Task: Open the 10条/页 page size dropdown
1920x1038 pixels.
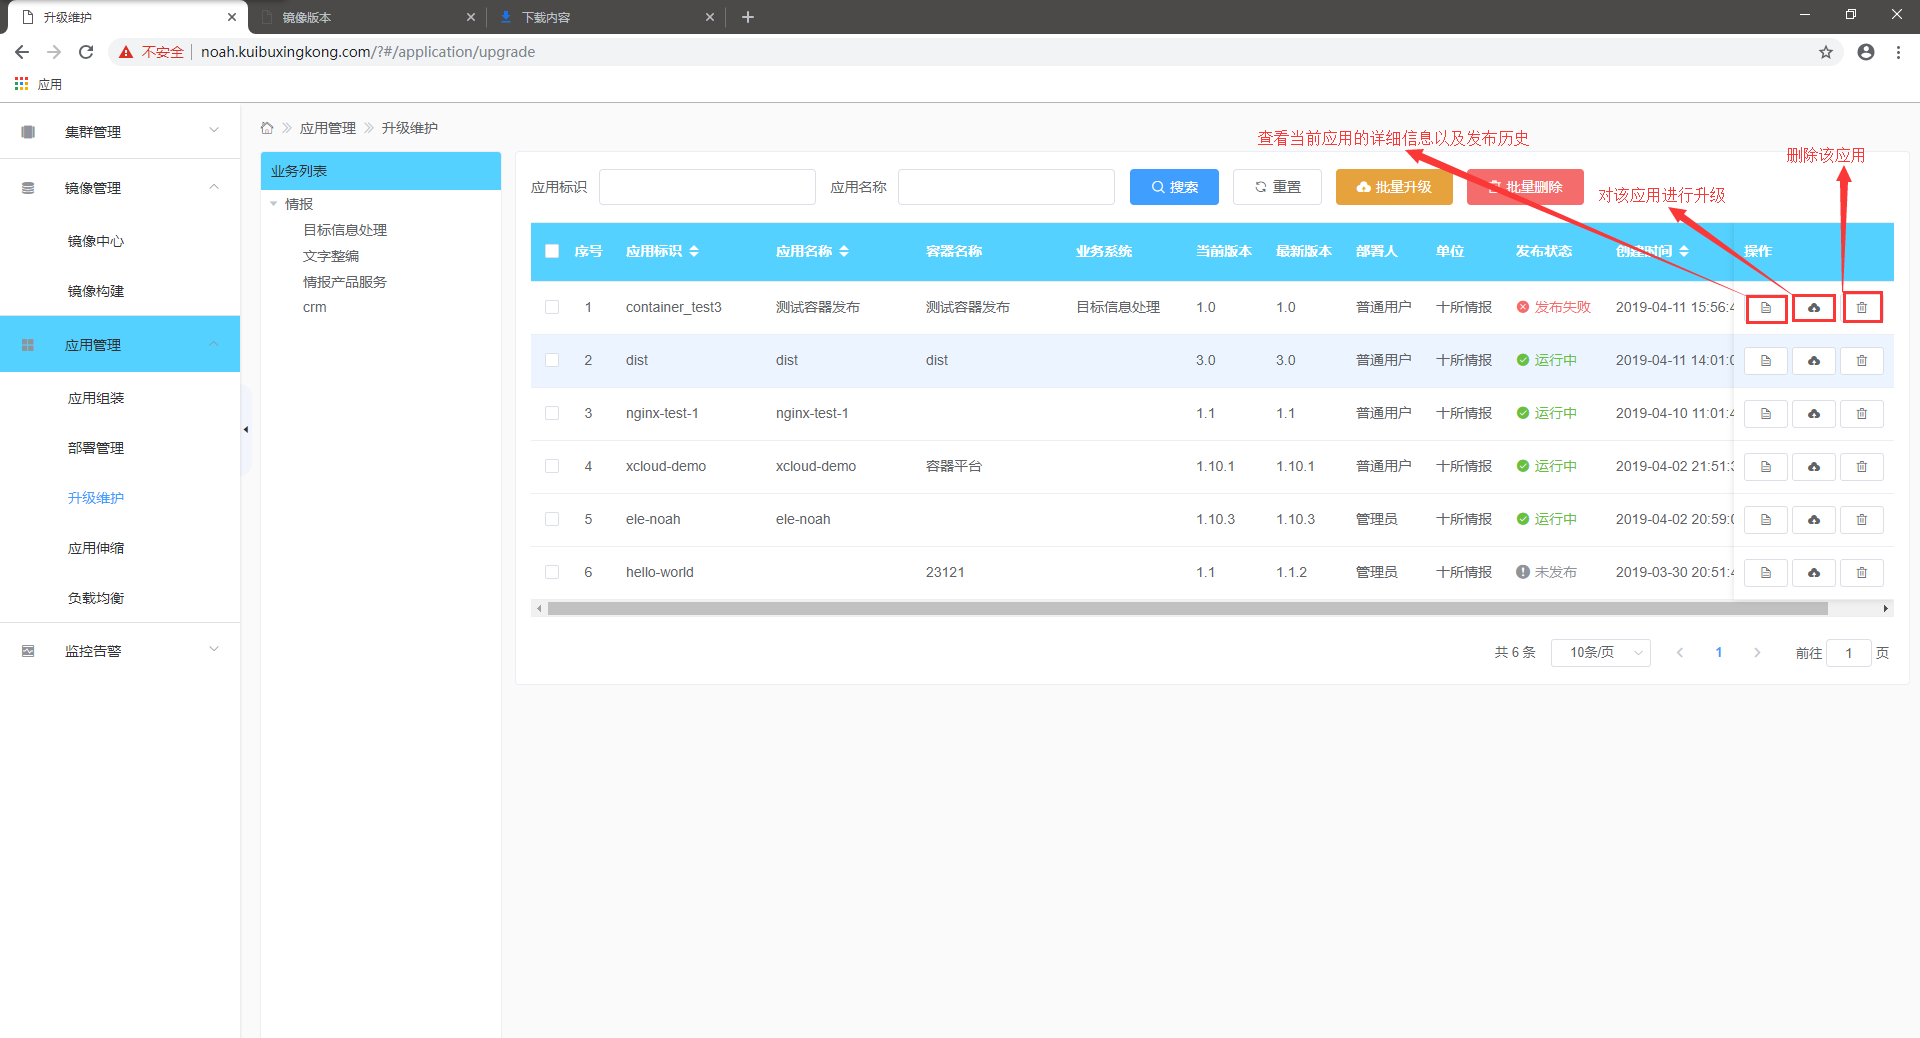Action: pyautogui.click(x=1600, y=653)
